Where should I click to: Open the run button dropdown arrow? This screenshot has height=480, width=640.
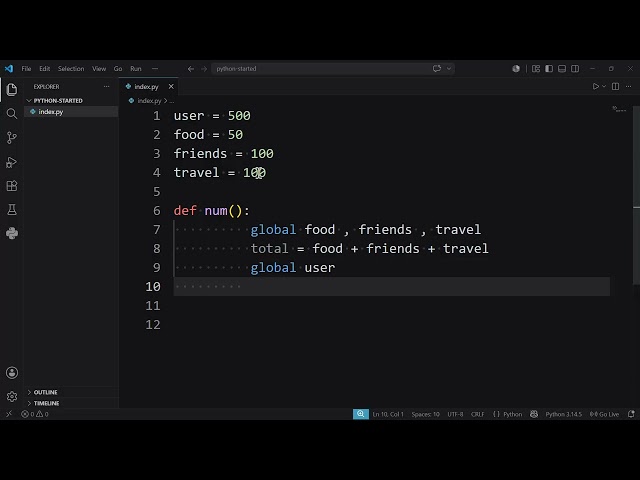[x=604, y=87]
